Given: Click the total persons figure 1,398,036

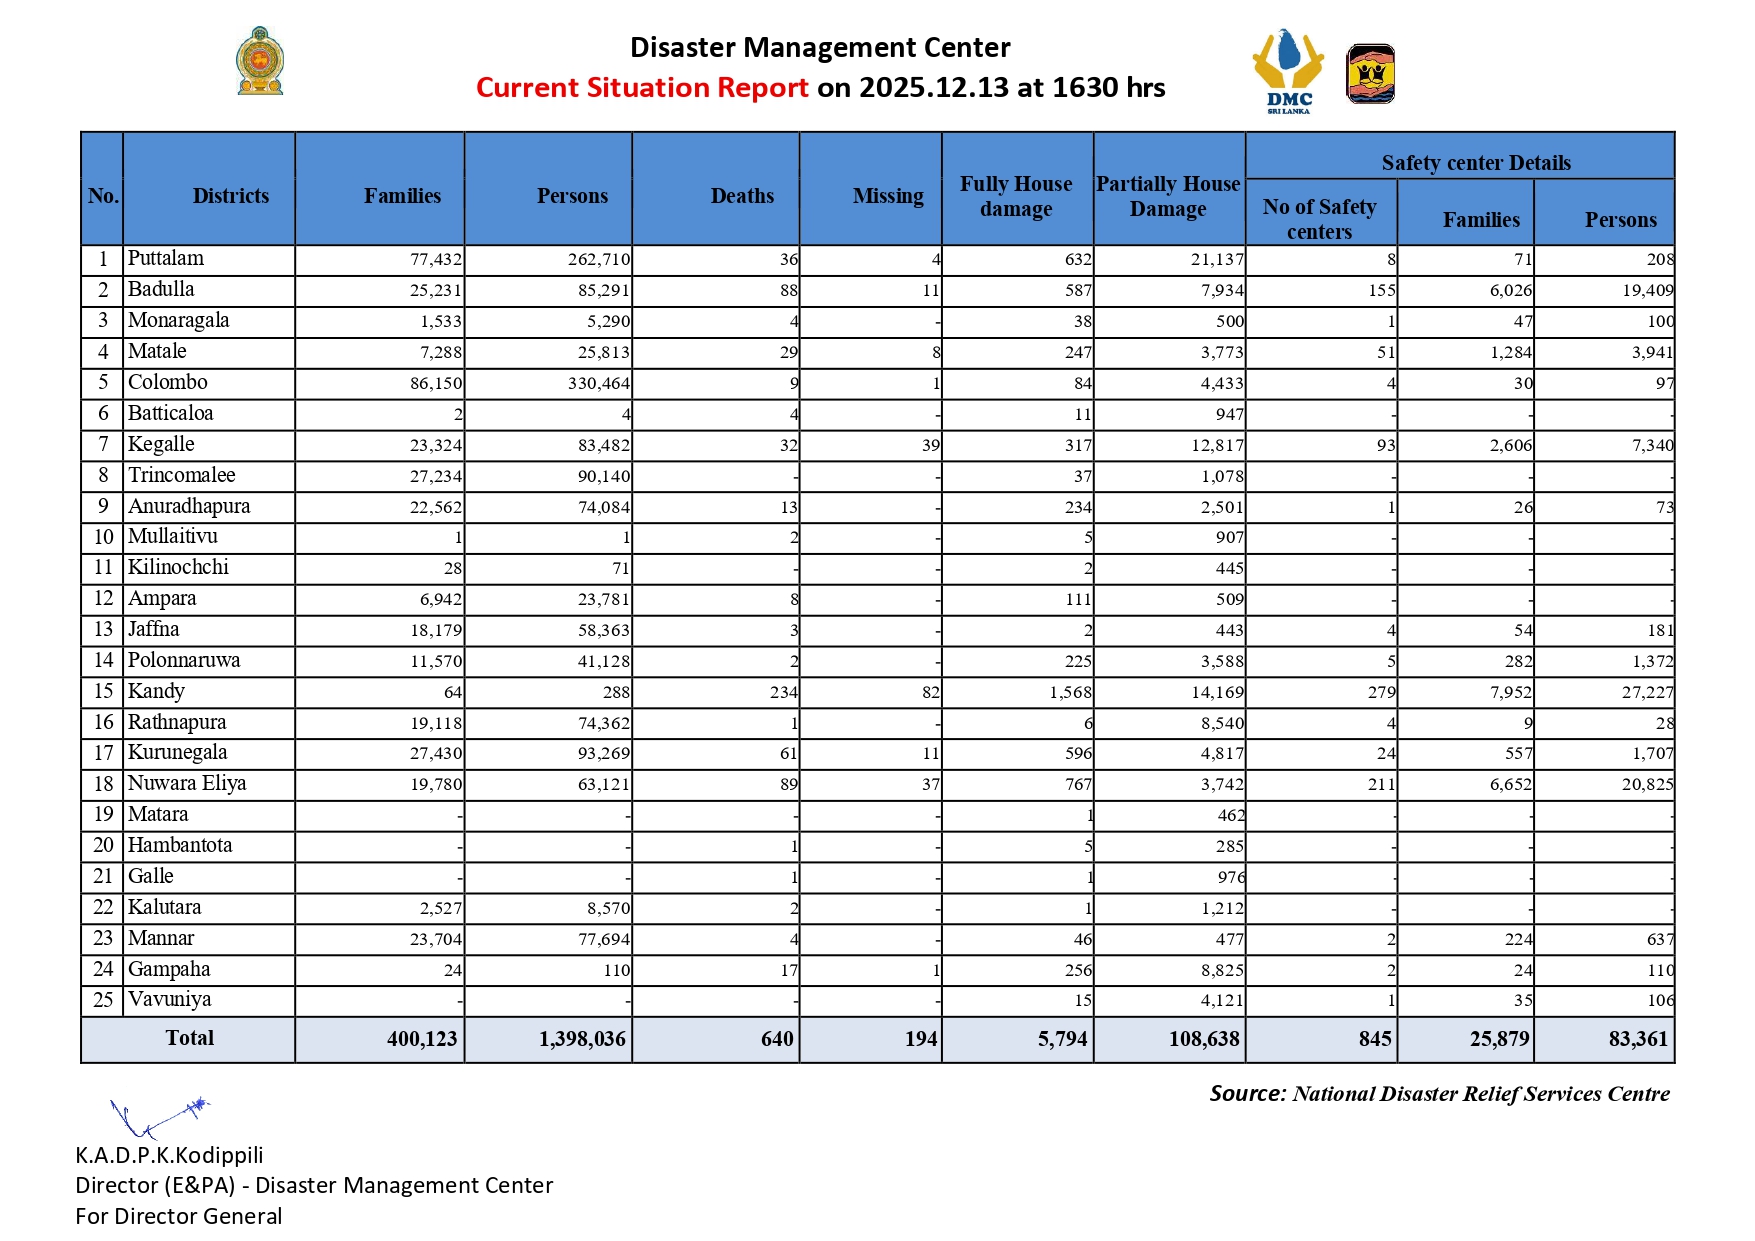Looking at the screenshot, I should 582,1039.
